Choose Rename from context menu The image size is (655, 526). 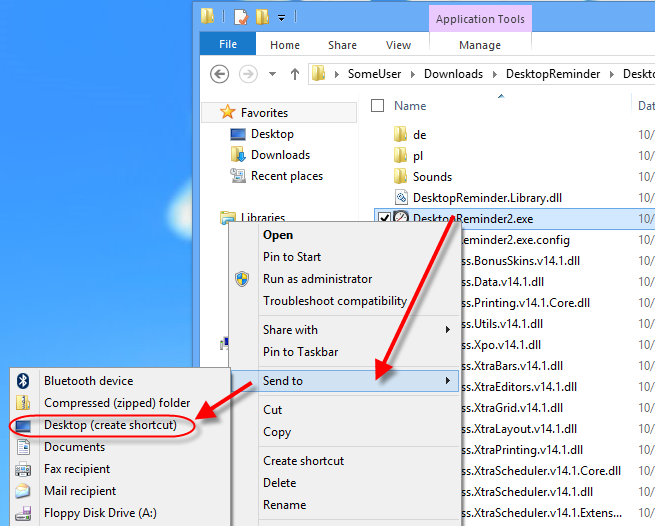click(284, 505)
